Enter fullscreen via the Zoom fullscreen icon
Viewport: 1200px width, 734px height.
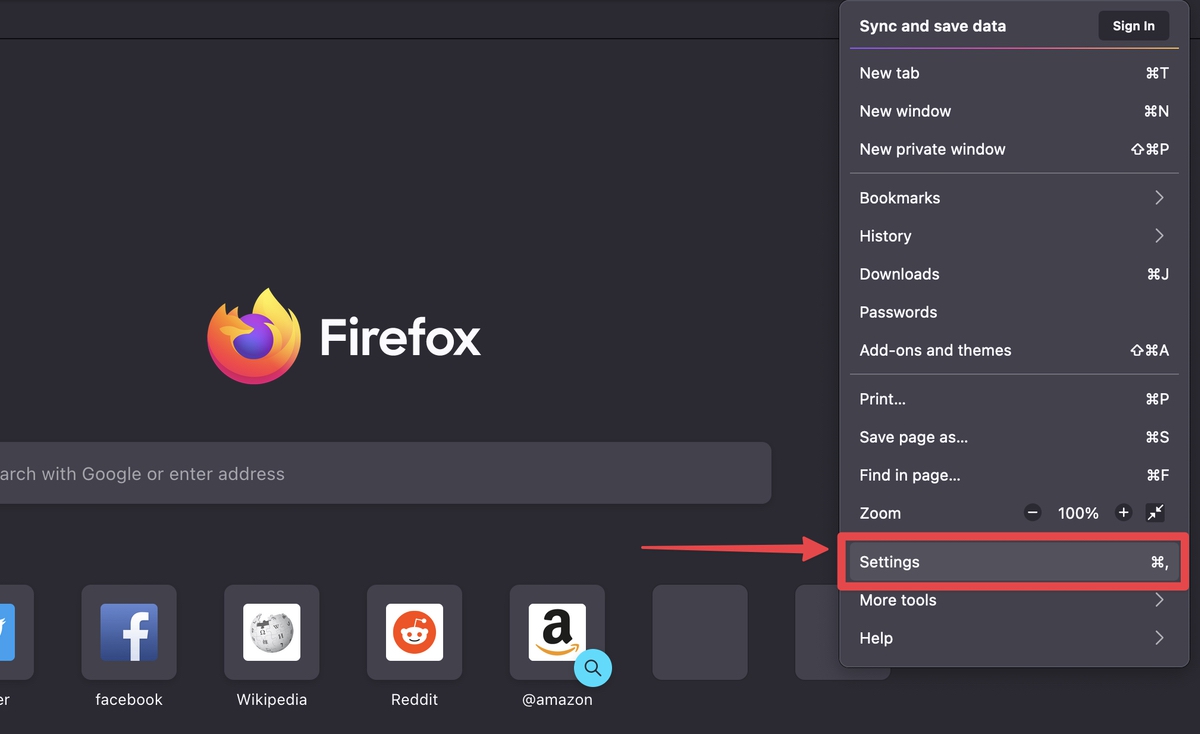tap(1156, 513)
